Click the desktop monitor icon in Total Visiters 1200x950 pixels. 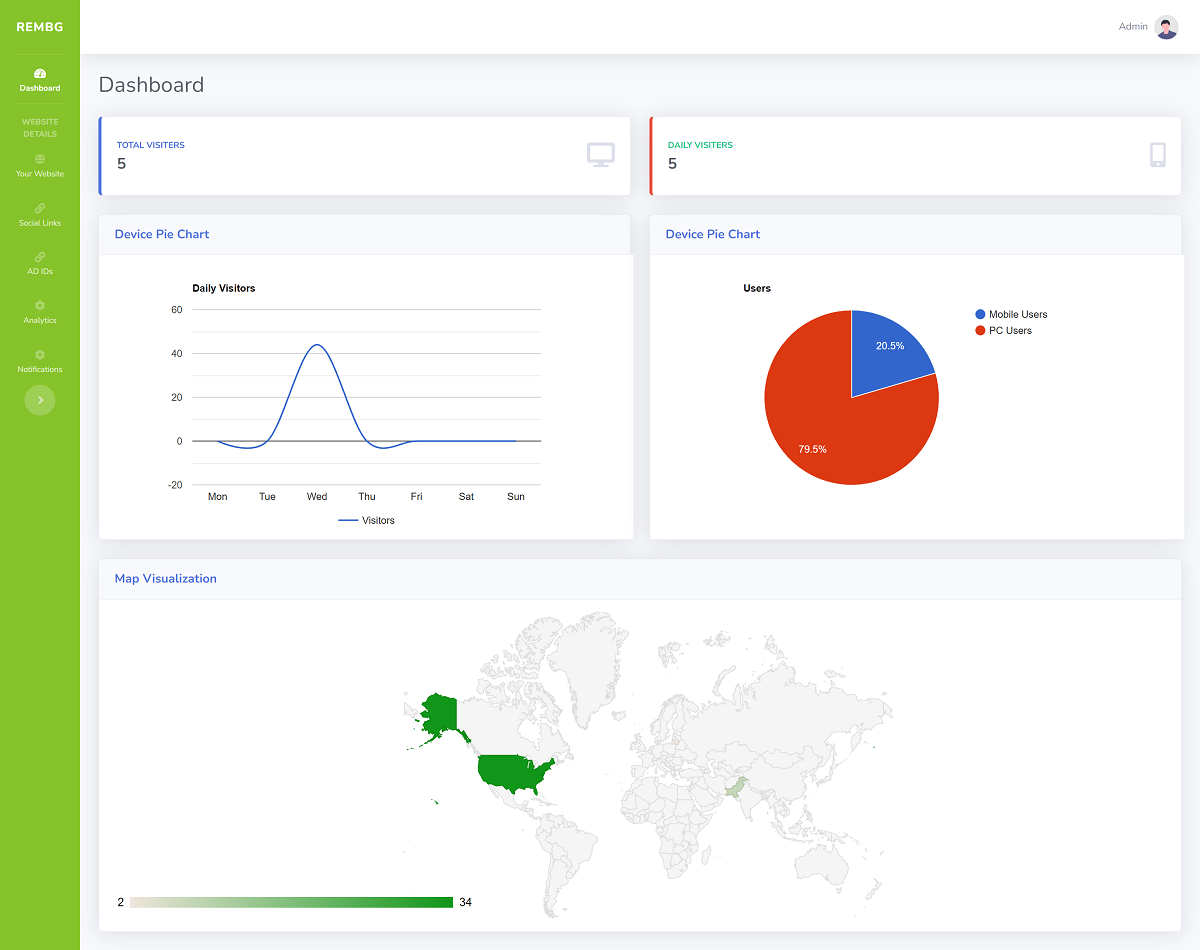click(x=600, y=155)
